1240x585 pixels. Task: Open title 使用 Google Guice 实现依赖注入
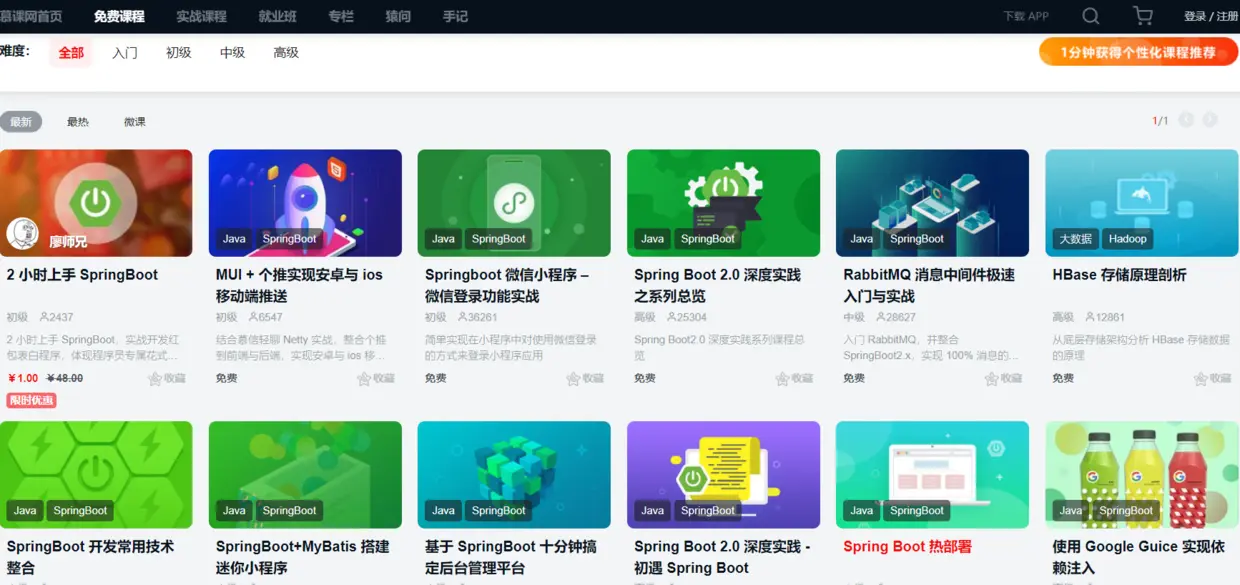[1138, 557]
